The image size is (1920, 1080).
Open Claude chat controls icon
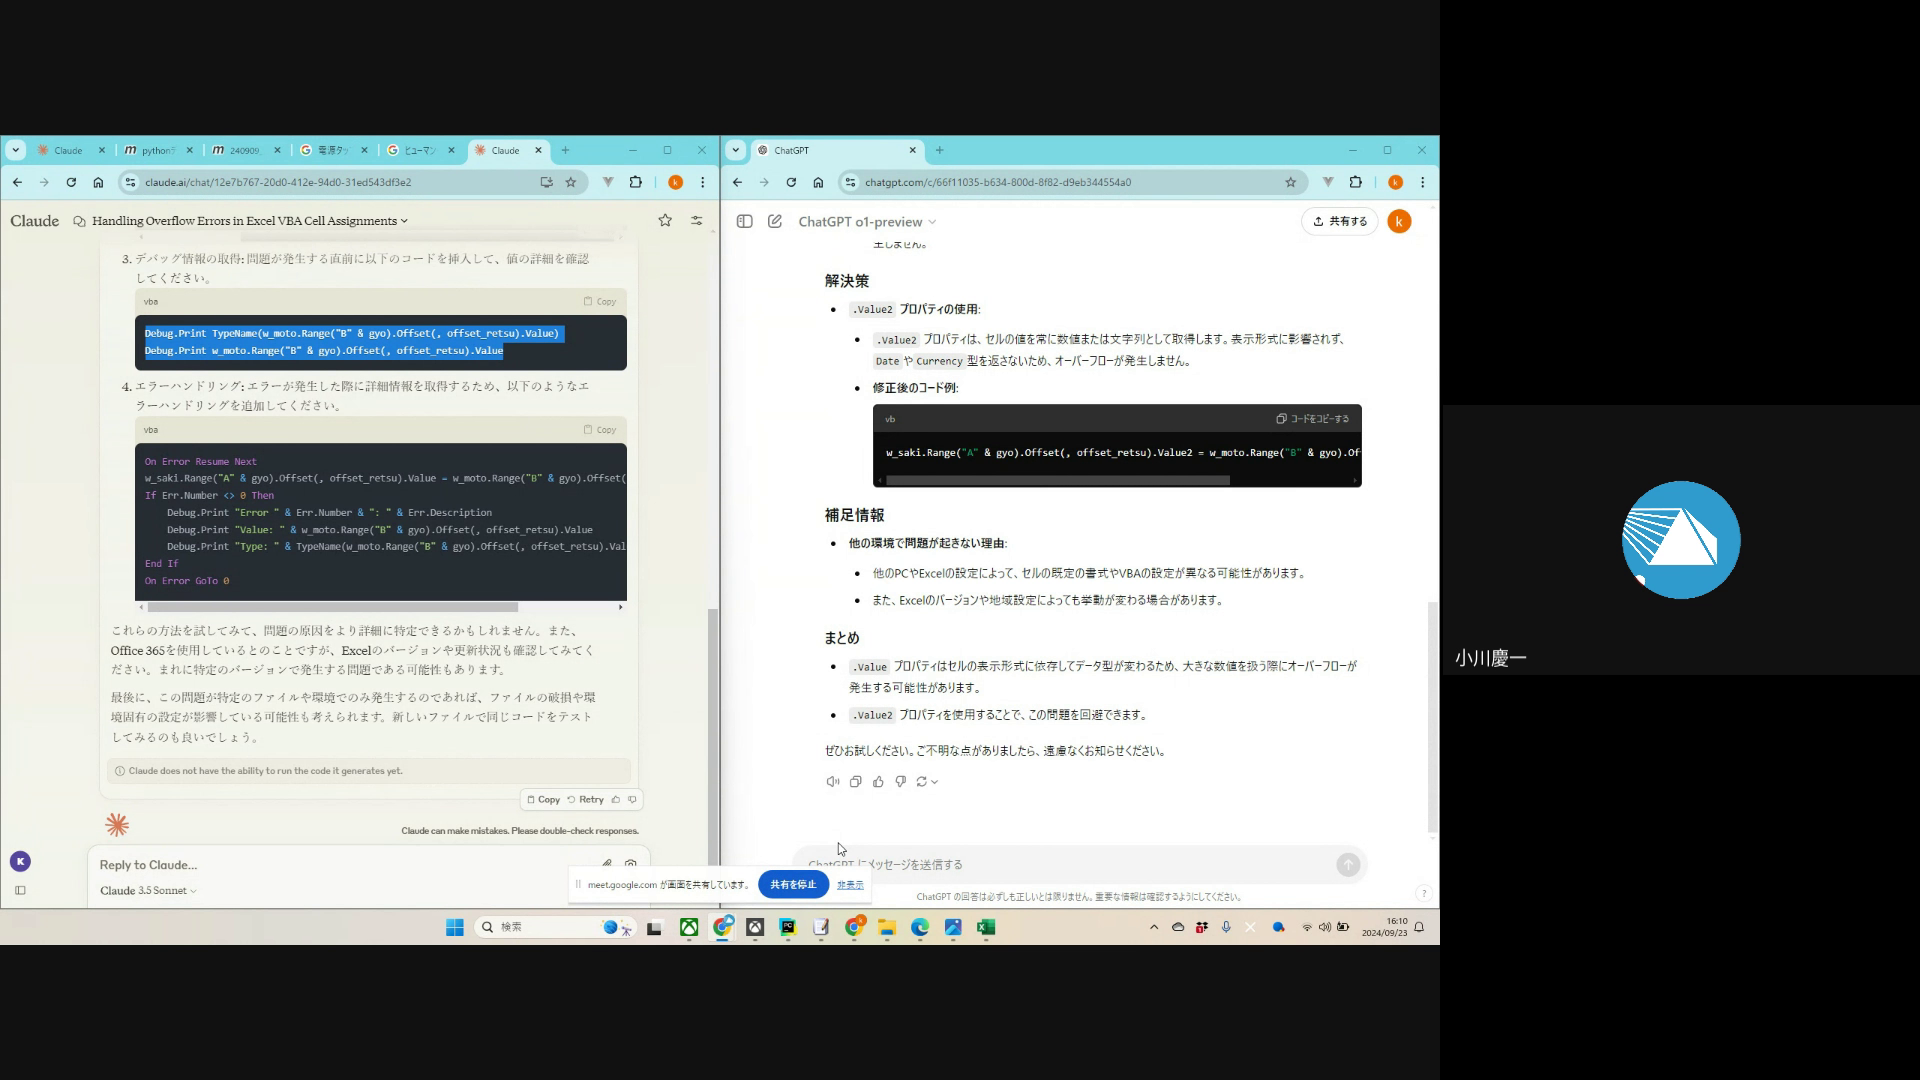pyautogui.click(x=697, y=221)
